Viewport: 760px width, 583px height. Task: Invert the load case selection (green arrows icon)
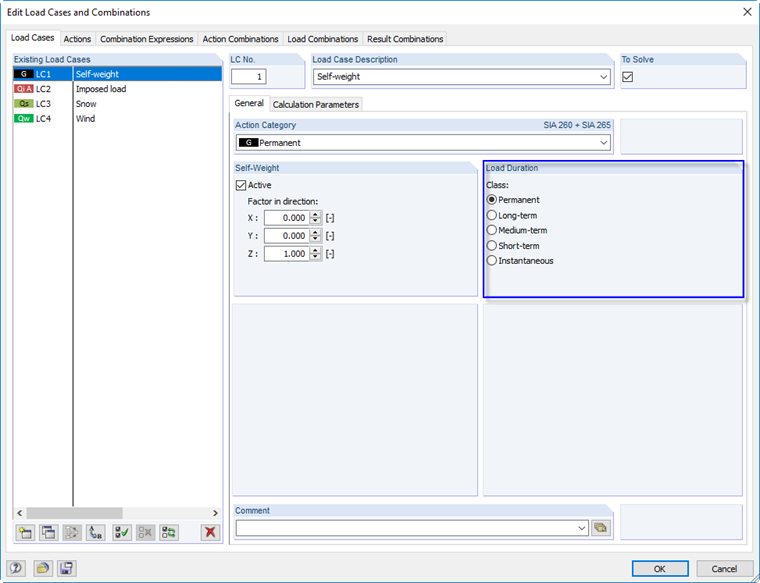(169, 533)
